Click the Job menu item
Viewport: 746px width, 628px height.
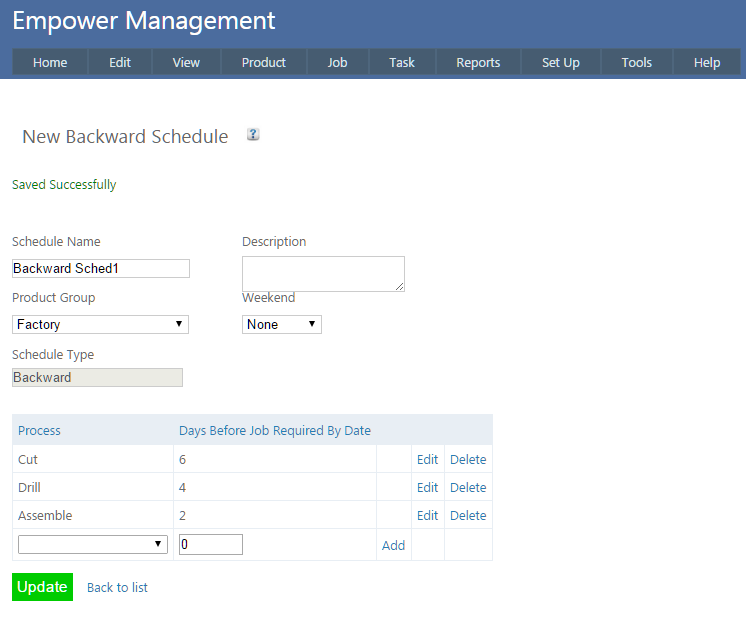coord(337,62)
